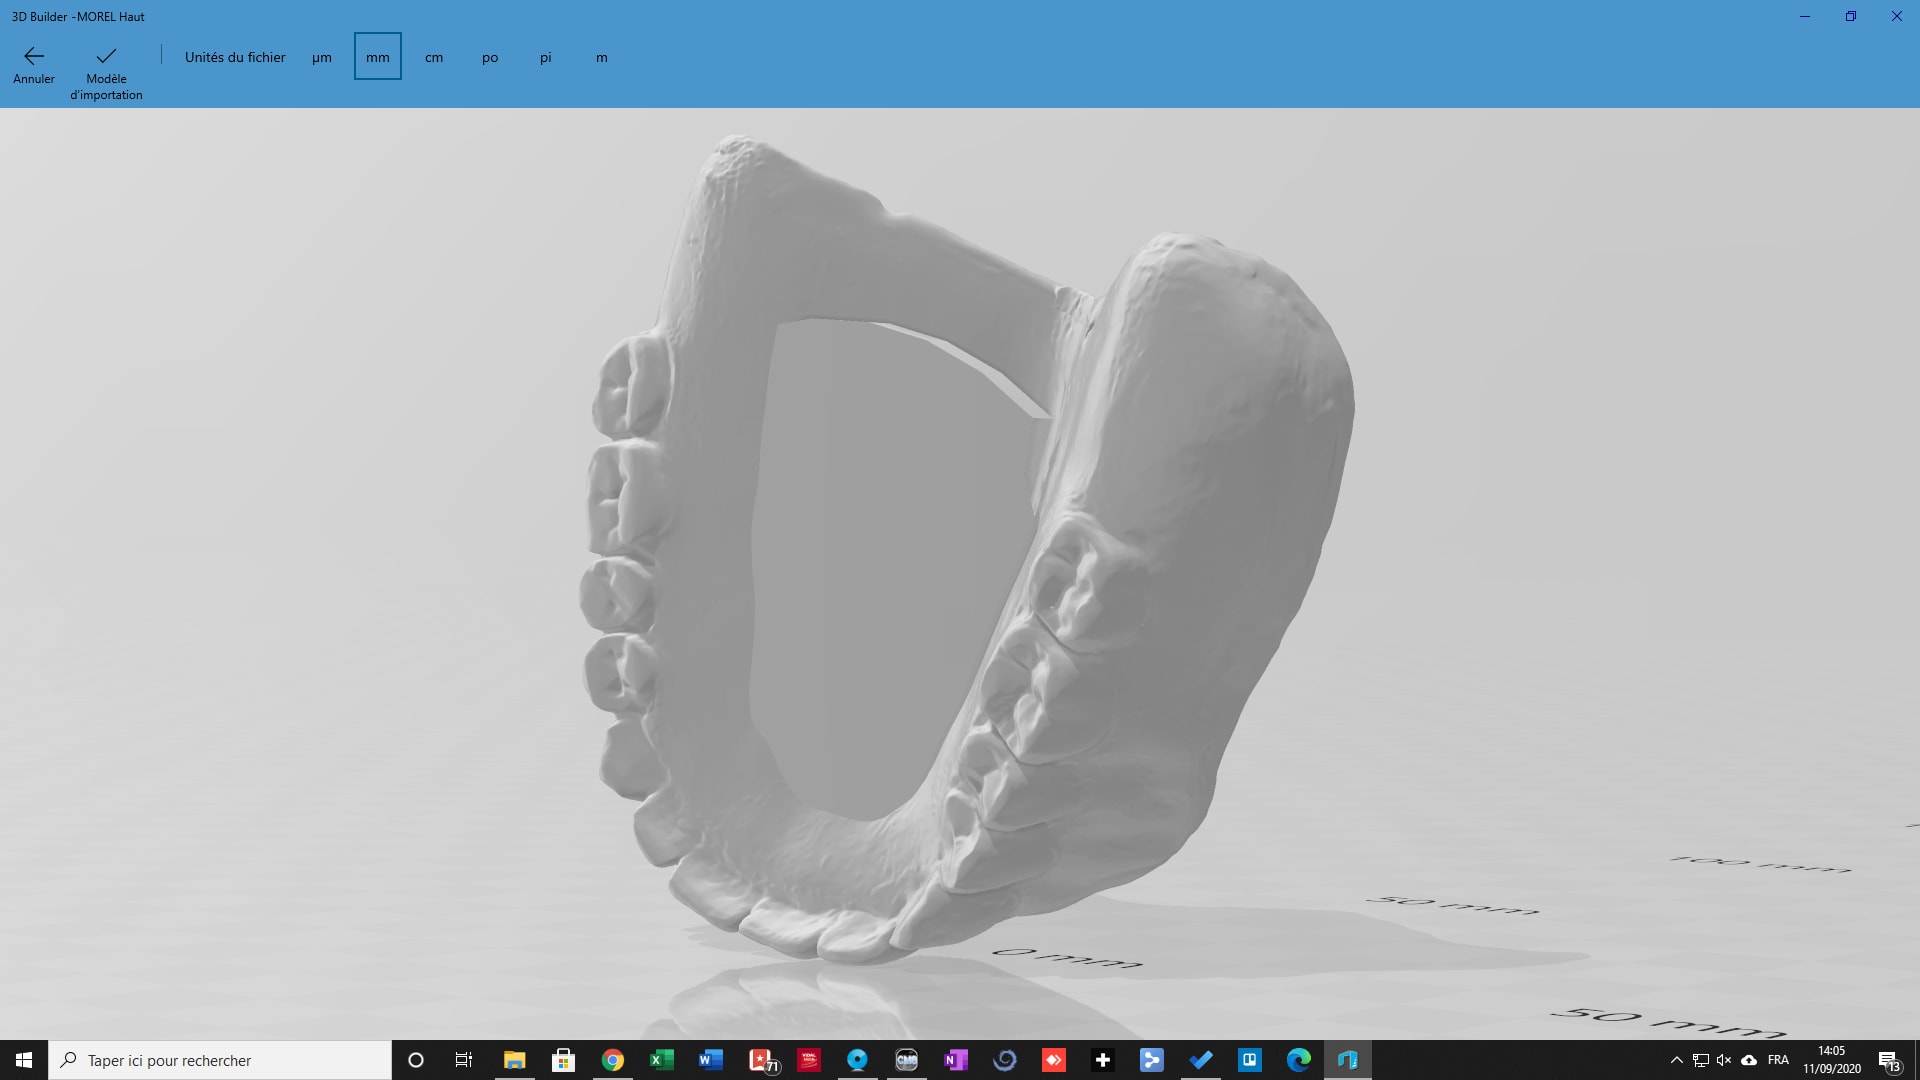1920x1080 pixels.
Task: Choose po (inches) unit option
Action: point(489,57)
